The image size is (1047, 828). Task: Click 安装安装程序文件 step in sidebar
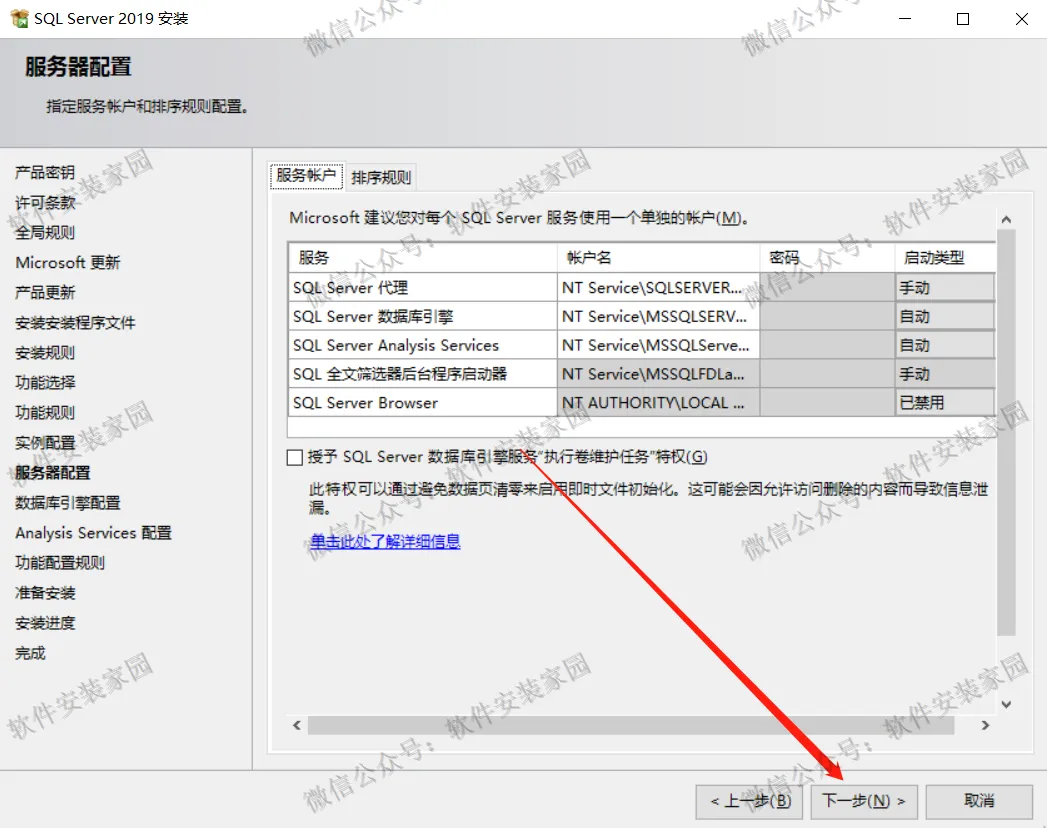(75, 323)
